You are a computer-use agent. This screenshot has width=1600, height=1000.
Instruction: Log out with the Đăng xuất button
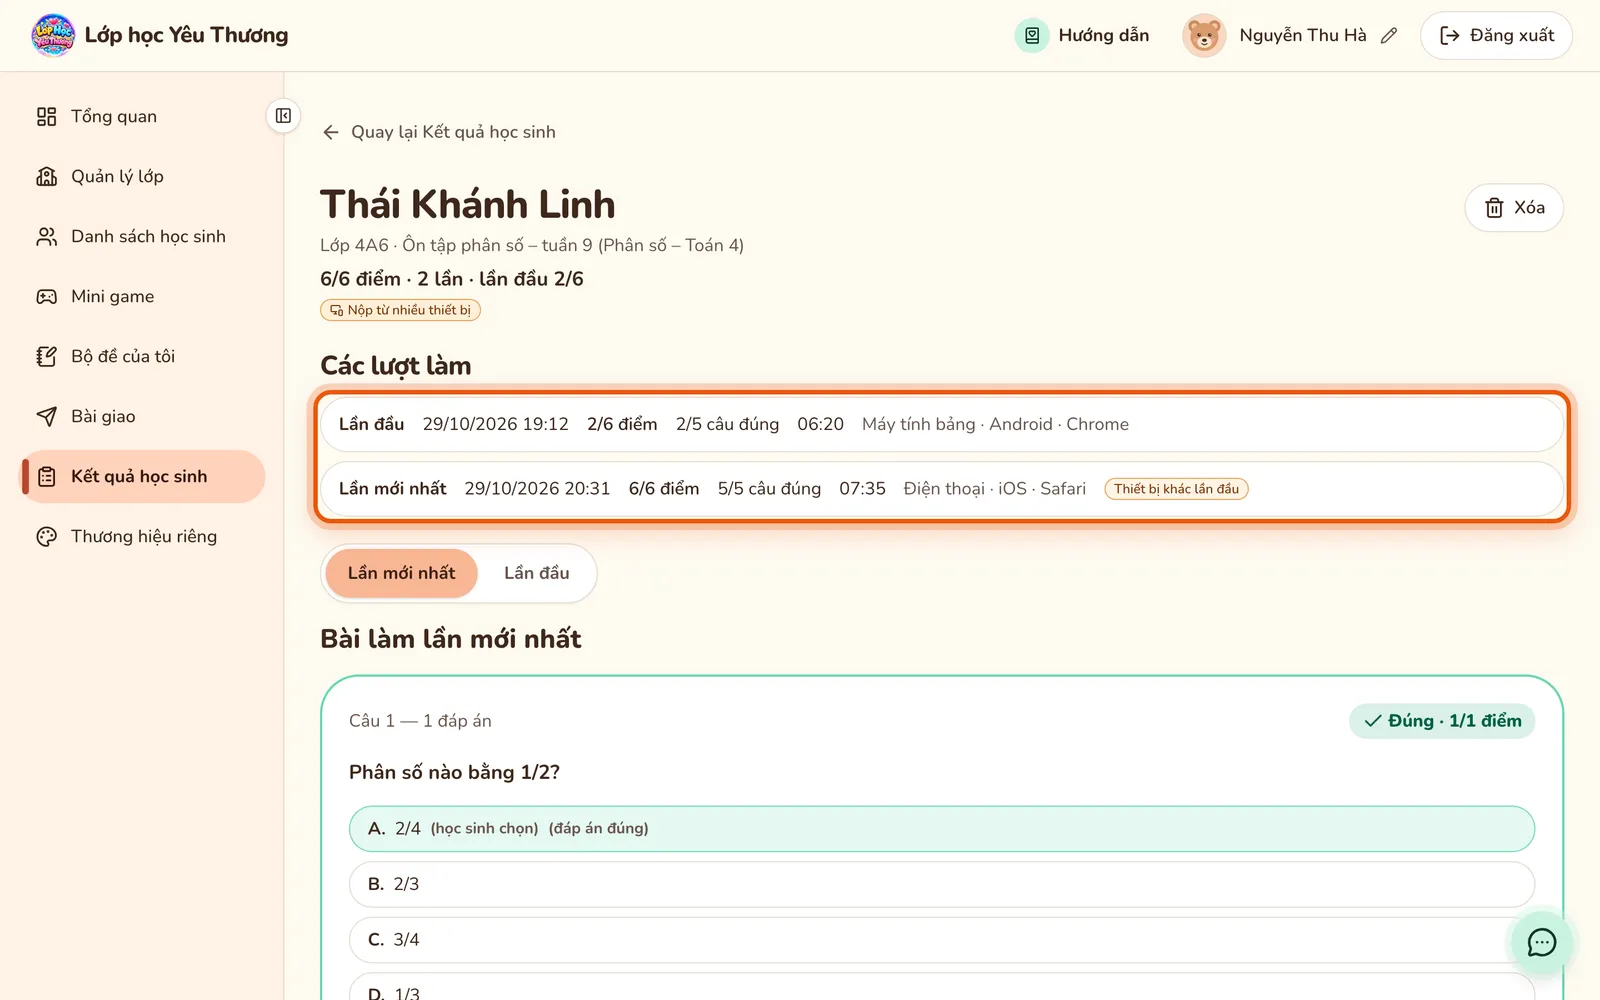pos(1496,35)
